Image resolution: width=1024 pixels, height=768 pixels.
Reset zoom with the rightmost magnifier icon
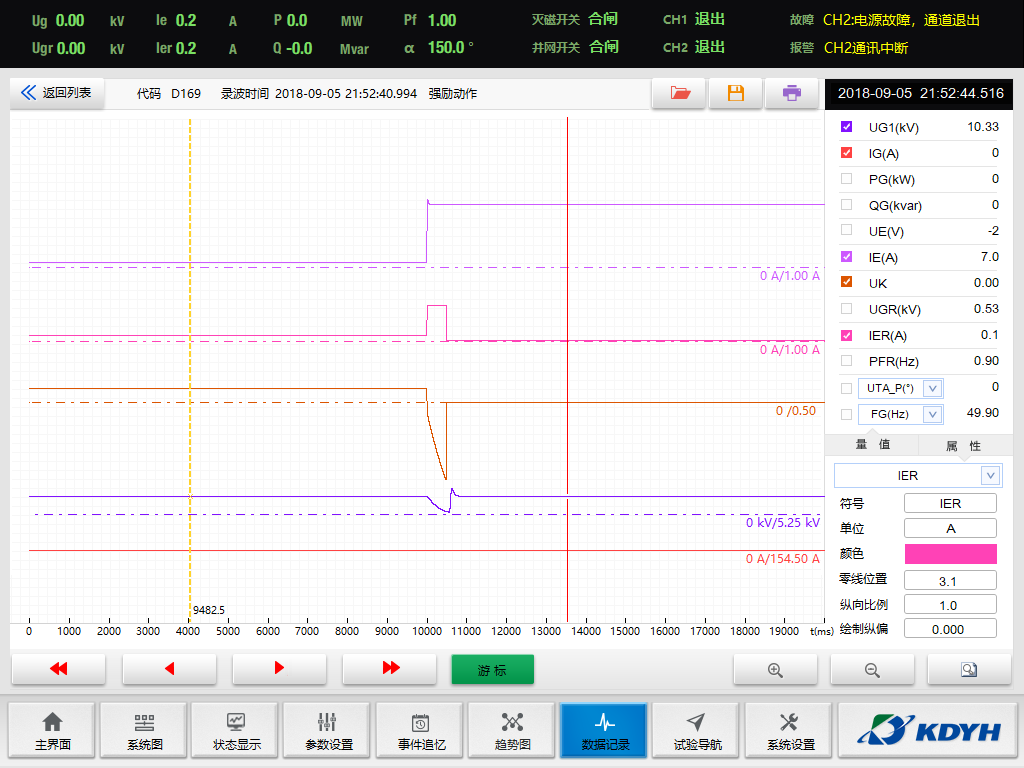[x=969, y=670]
